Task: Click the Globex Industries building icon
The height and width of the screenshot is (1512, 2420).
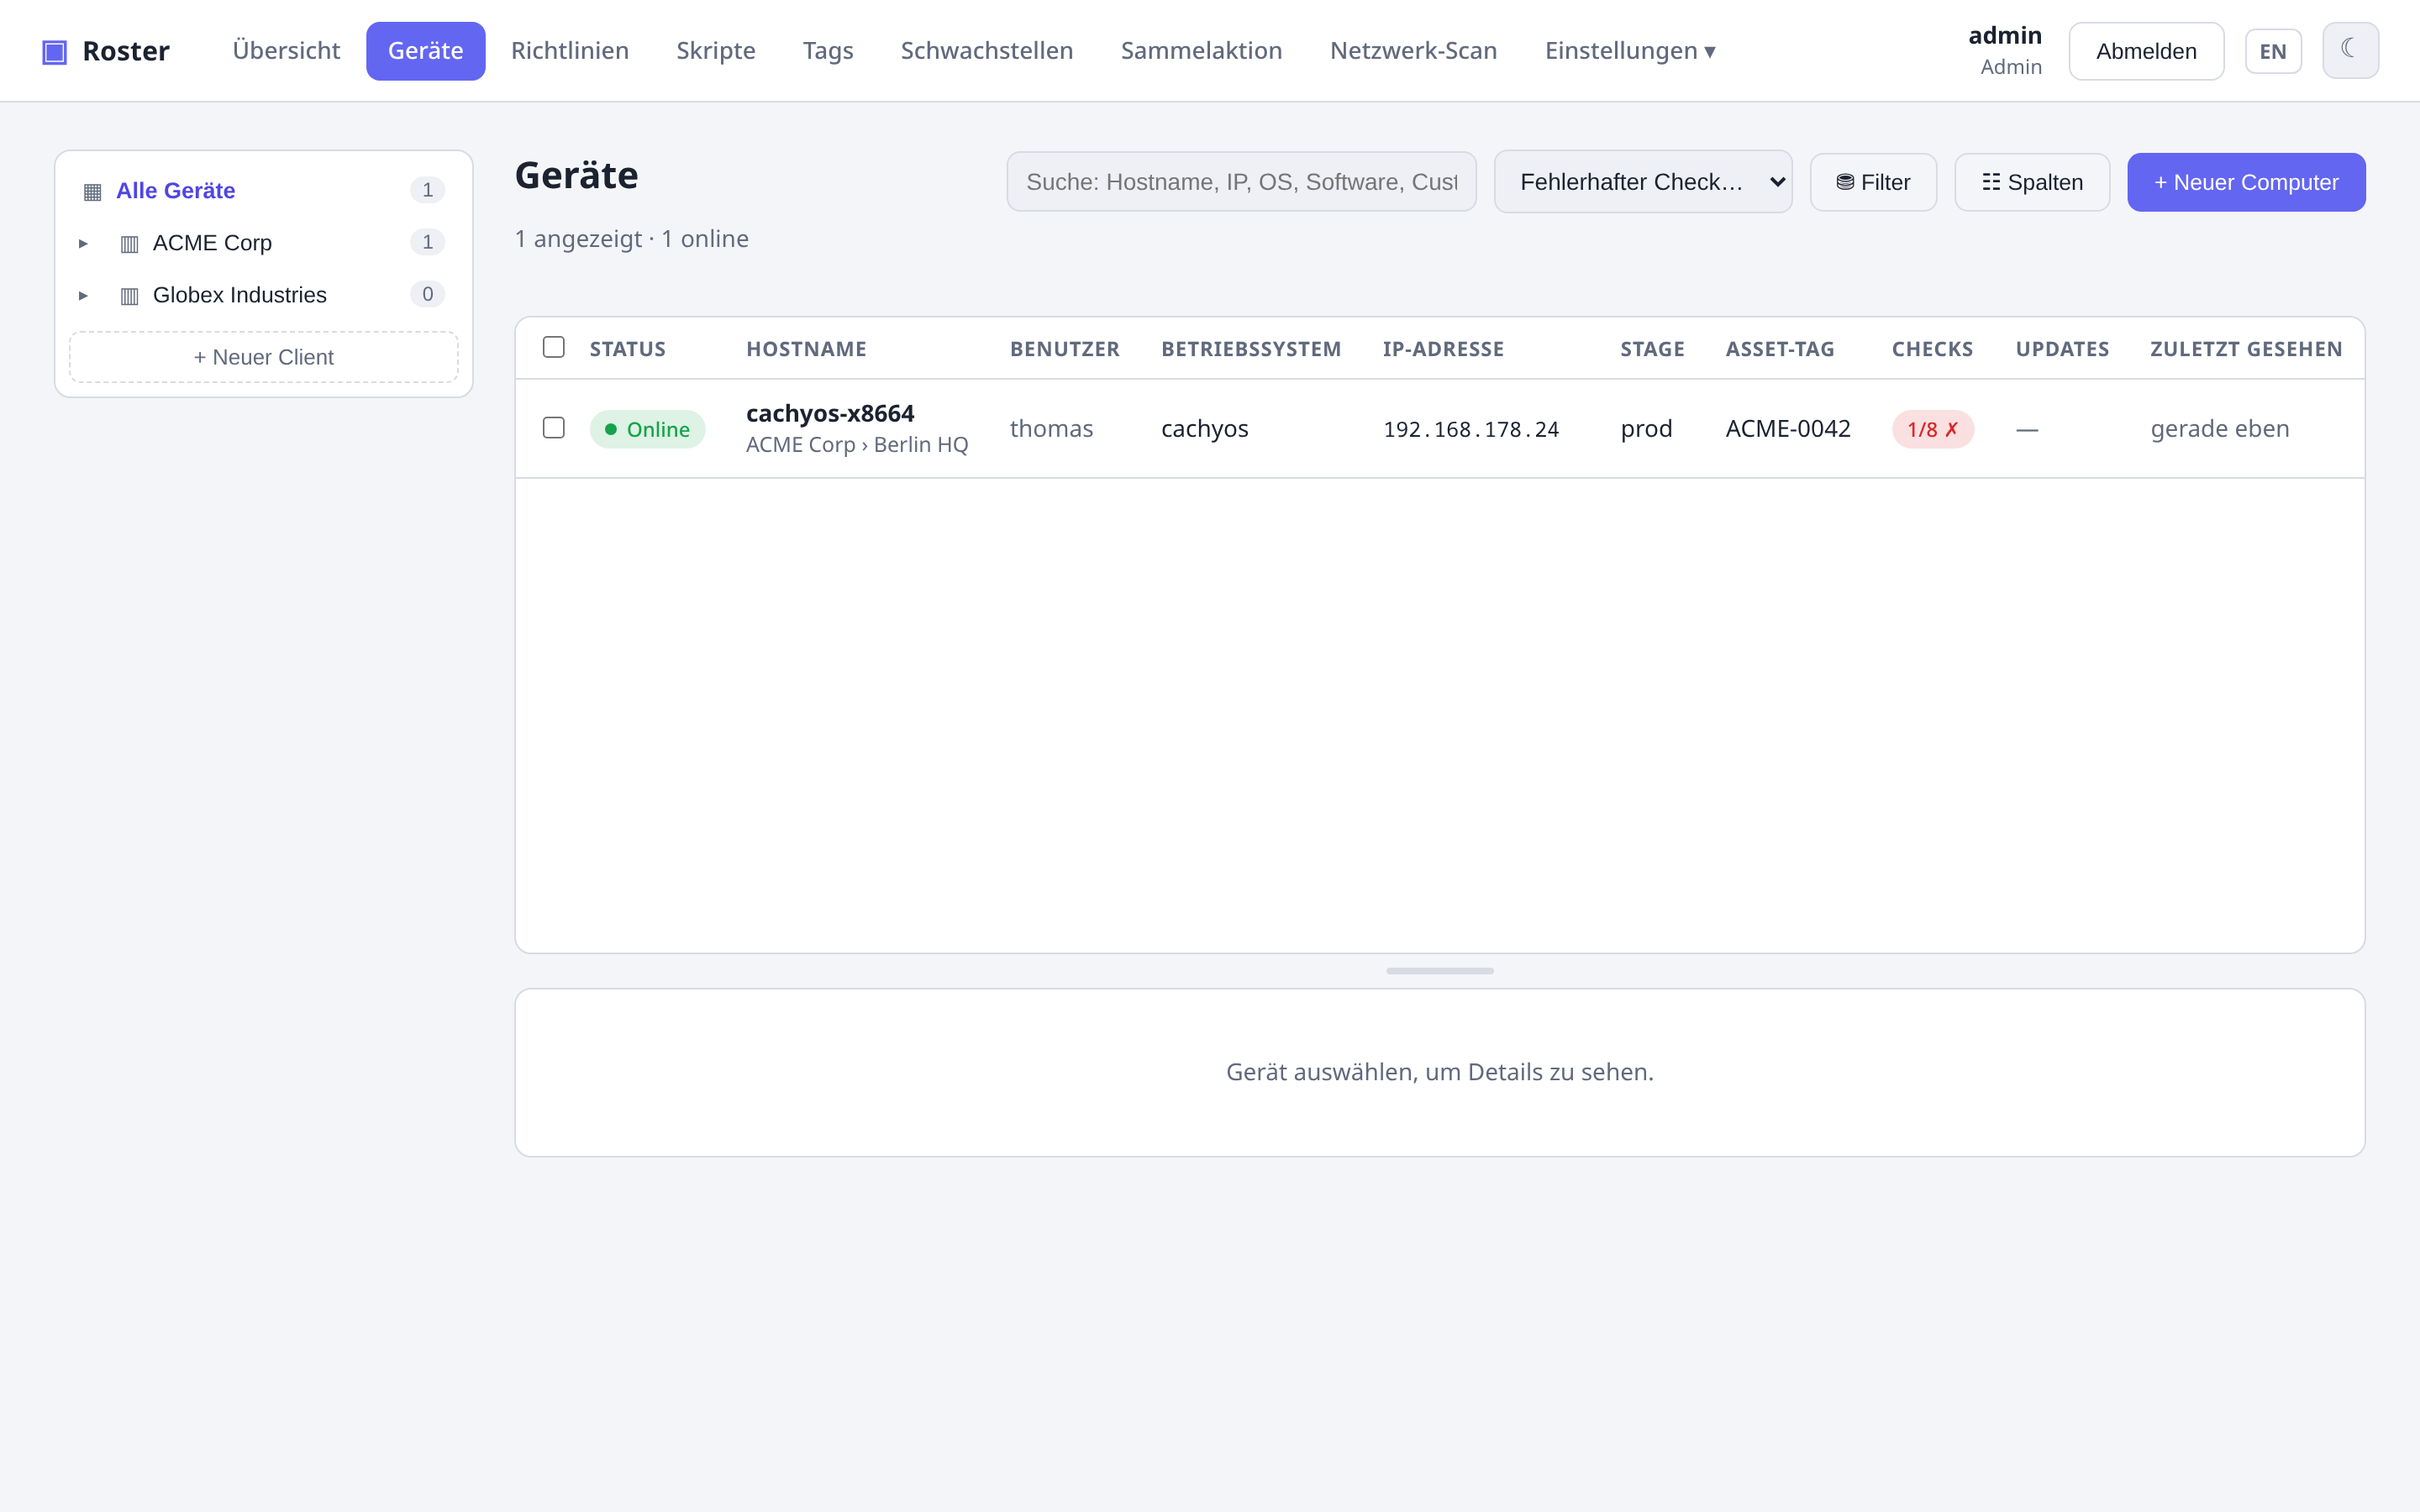Action: (x=129, y=295)
